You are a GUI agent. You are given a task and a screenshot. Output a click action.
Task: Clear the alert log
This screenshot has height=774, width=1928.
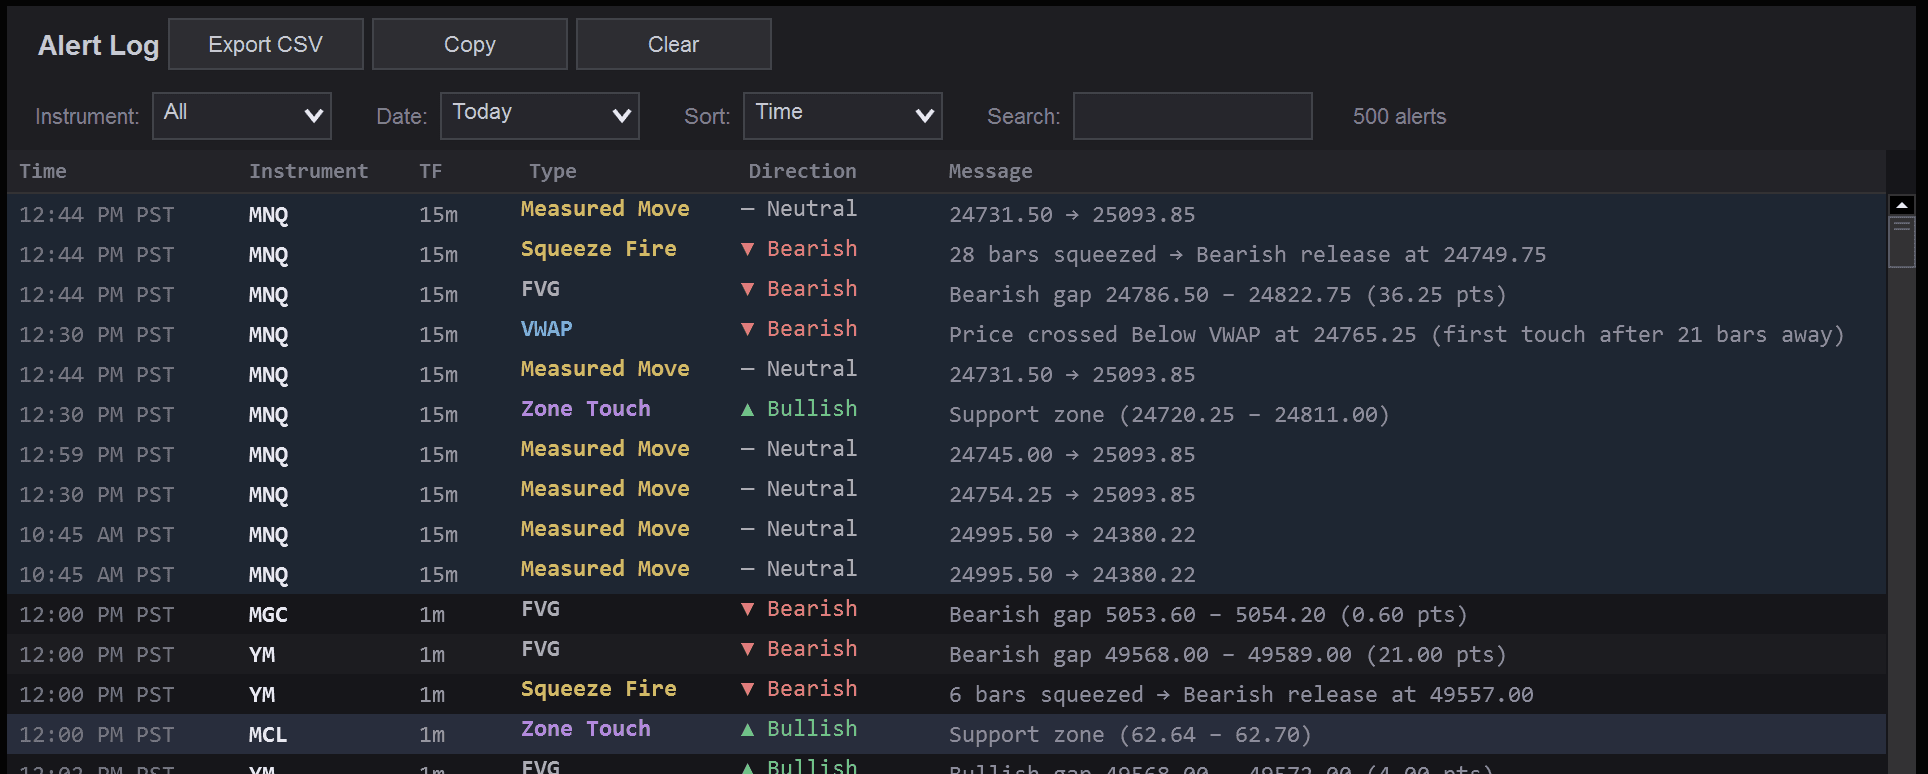pyautogui.click(x=673, y=45)
